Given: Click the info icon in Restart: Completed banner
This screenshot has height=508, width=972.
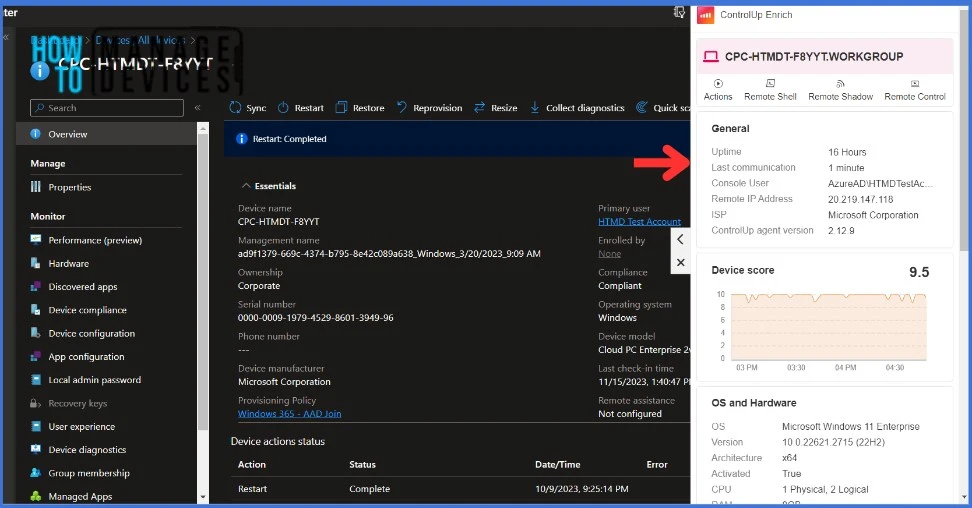Looking at the screenshot, I should coord(242,139).
